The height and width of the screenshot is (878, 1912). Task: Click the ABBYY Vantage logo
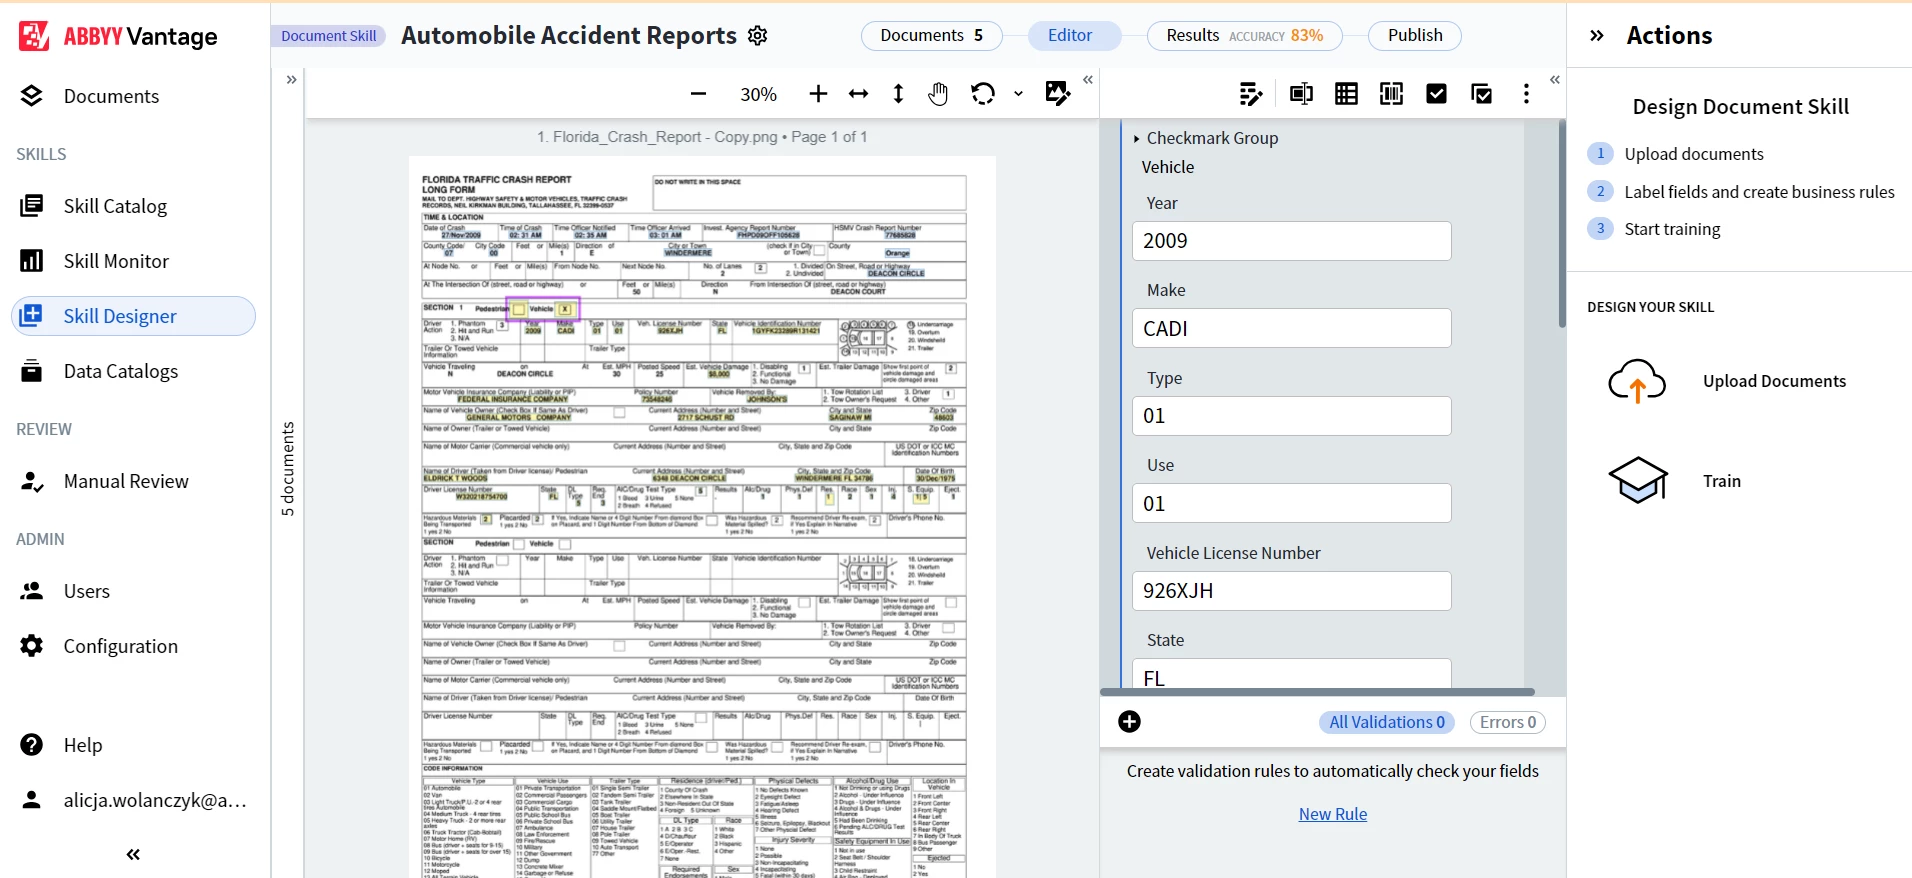(118, 36)
